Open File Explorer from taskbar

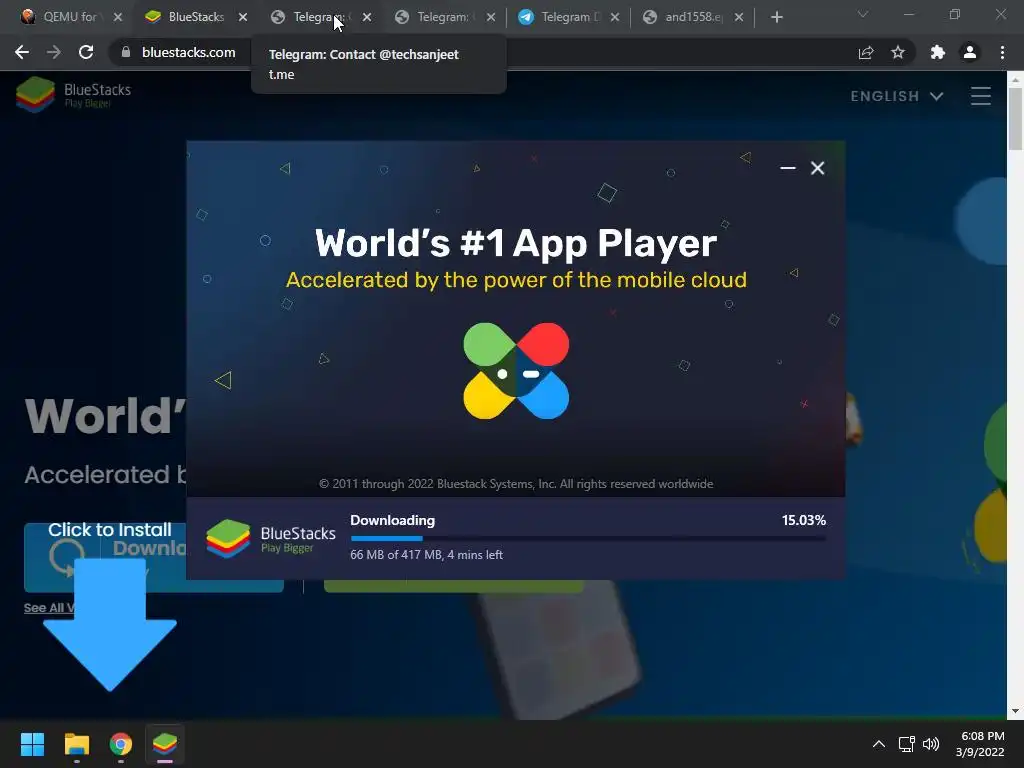[x=76, y=744]
